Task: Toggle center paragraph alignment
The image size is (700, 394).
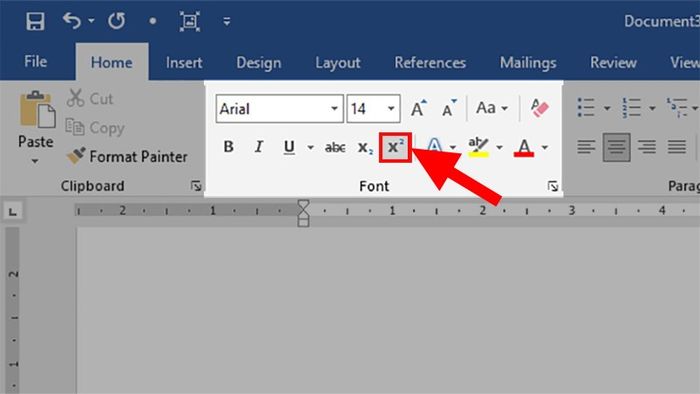Action: click(x=617, y=147)
